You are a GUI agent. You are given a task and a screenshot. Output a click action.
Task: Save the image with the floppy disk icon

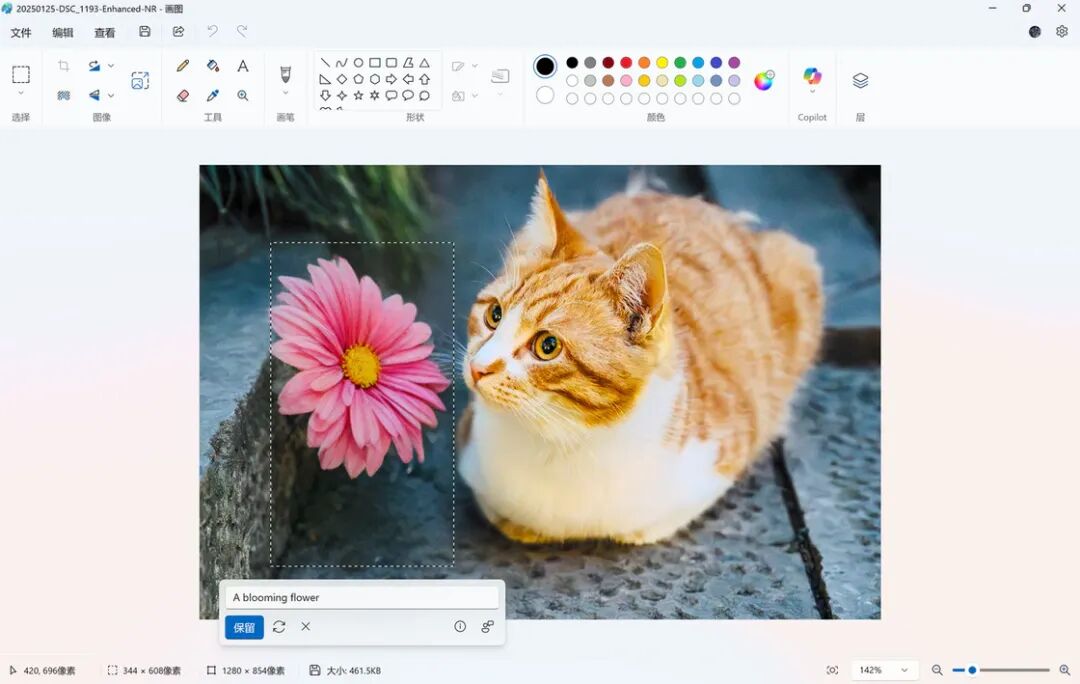pyautogui.click(x=145, y=32)
